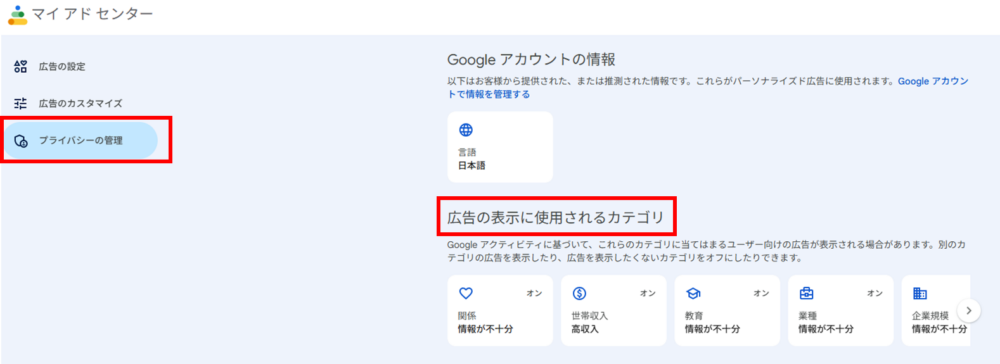Click the My Ad Center logo icon
1000x364 pixels.
pyautogui.click(x=17, y=15)
